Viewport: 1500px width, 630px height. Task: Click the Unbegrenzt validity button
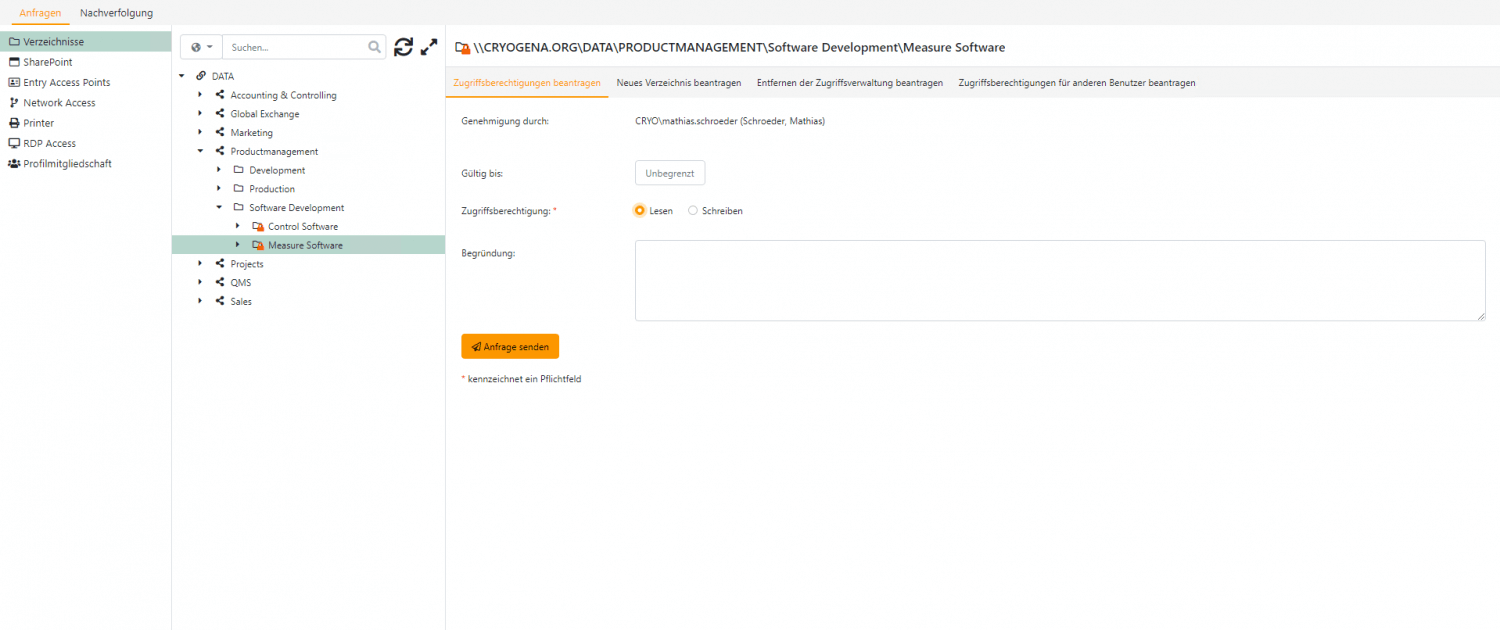(x=670, y=173)
